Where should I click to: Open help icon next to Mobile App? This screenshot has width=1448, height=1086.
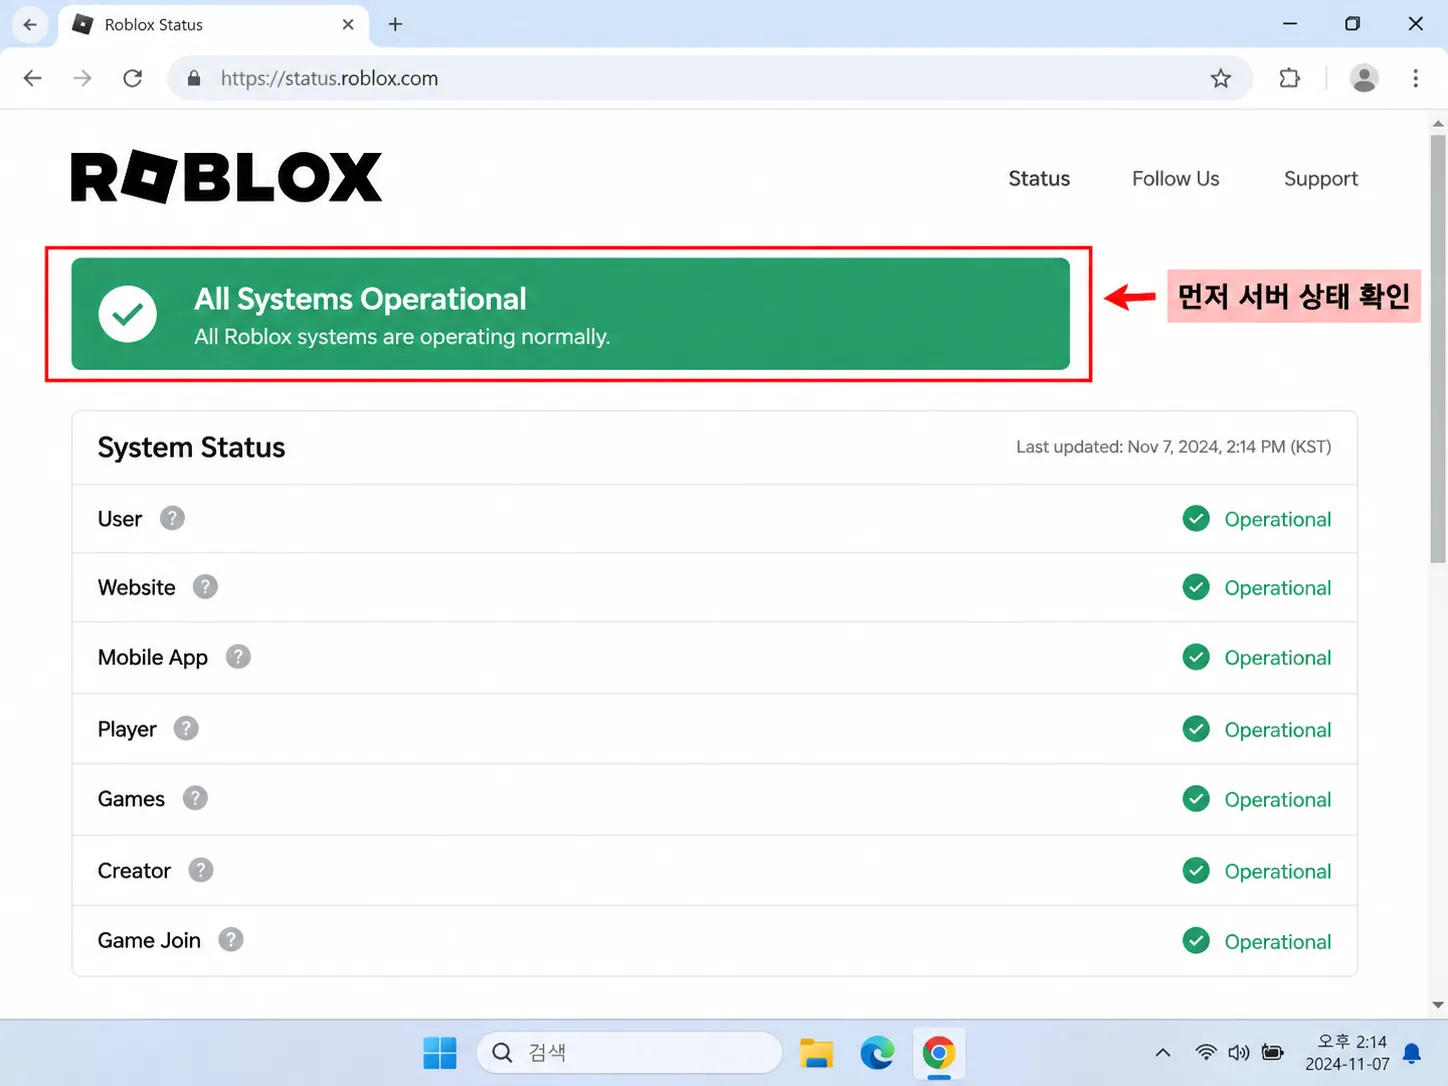coord(238,657)
